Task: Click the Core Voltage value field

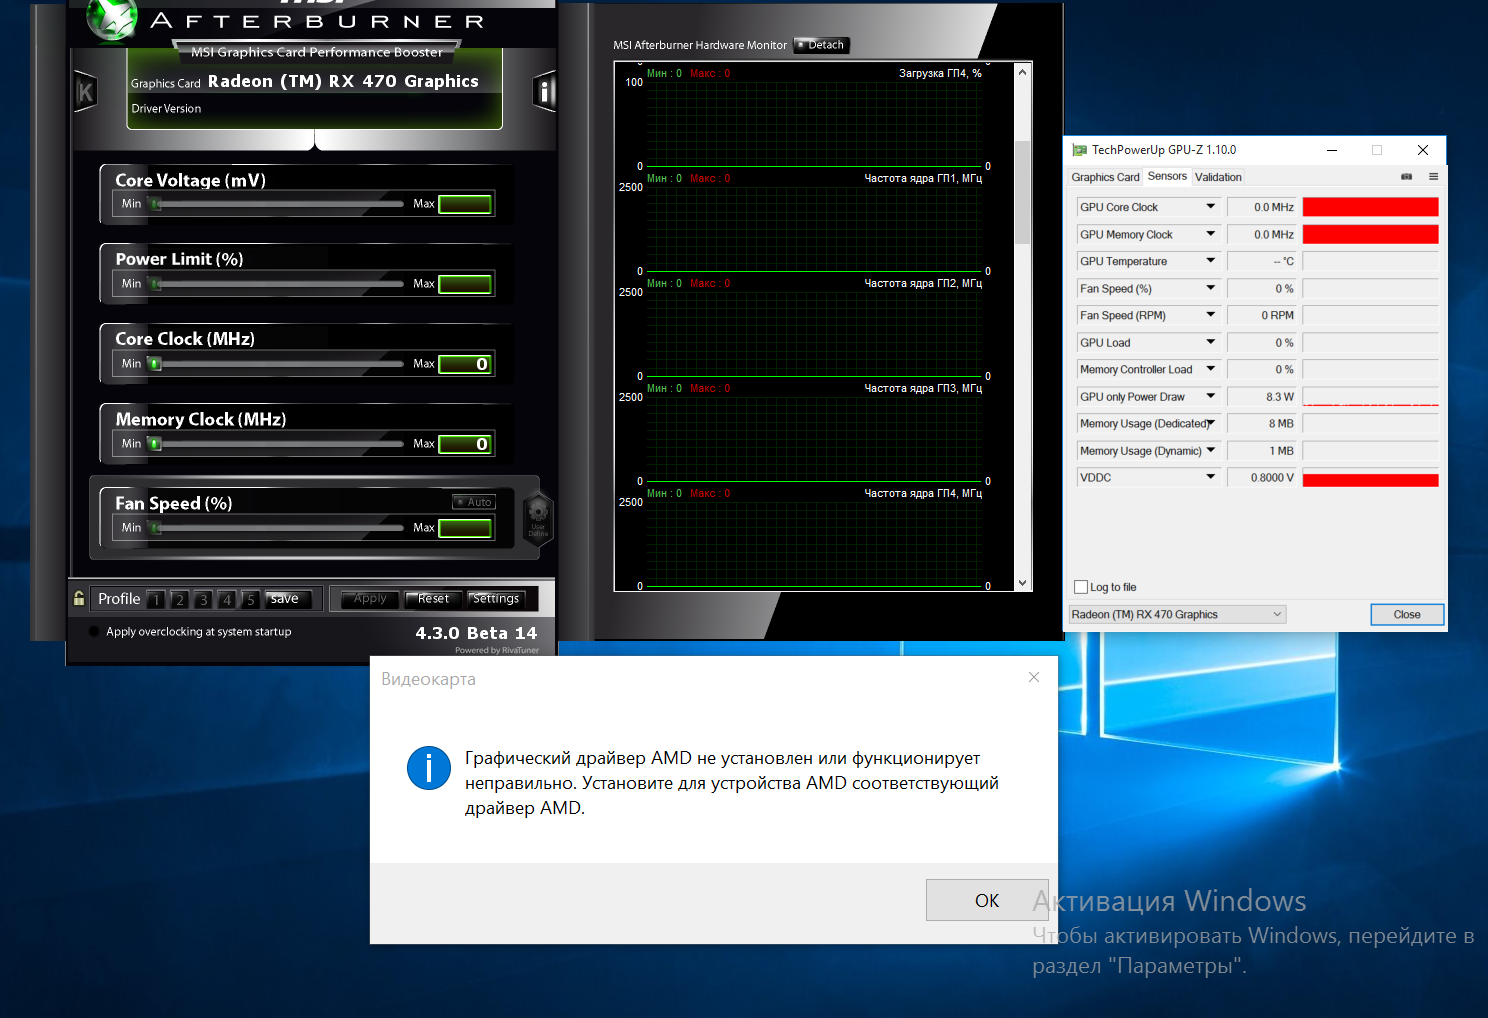Action: (465, 204)
